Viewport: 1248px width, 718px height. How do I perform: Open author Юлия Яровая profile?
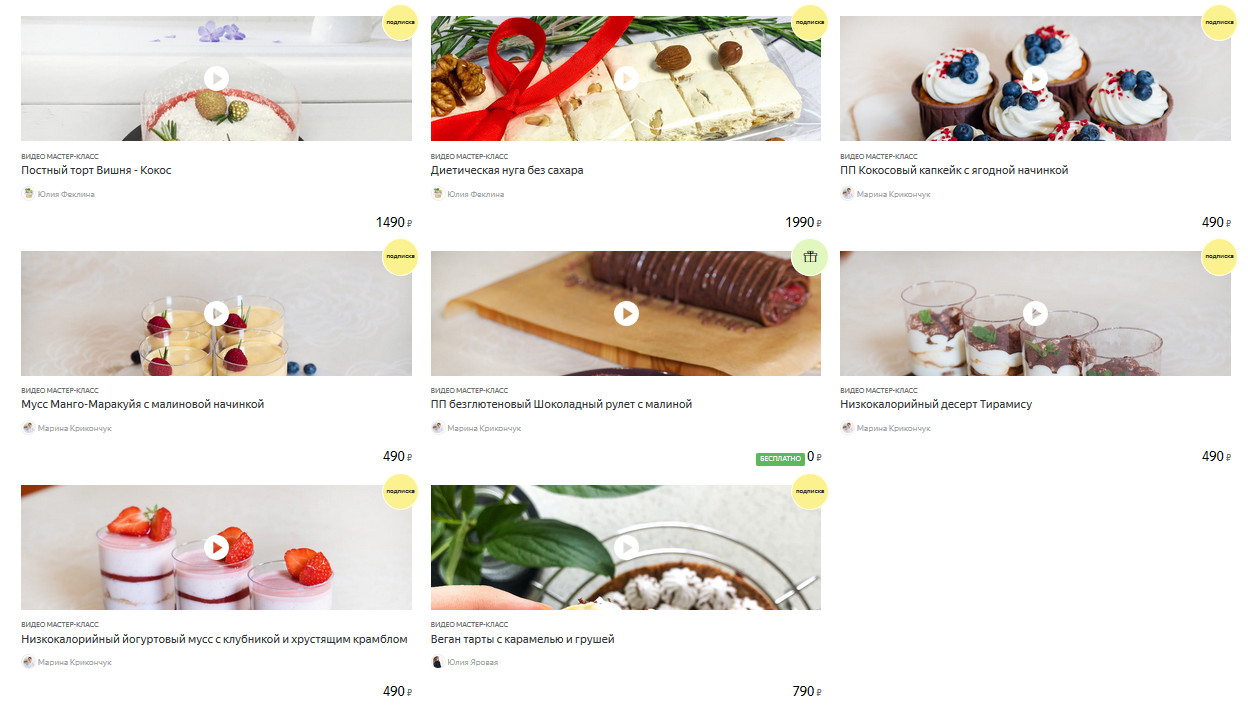tap(472, 662)
